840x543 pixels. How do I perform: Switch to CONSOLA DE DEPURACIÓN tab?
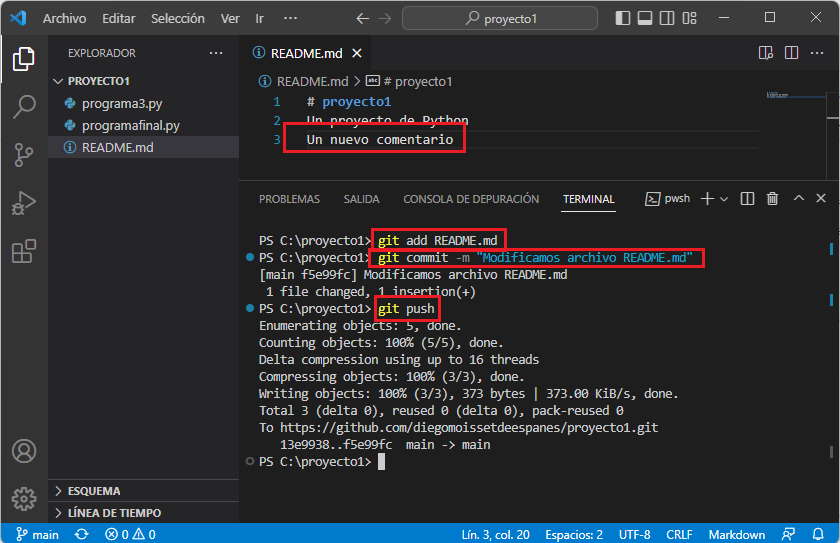(x=471, y=199)
